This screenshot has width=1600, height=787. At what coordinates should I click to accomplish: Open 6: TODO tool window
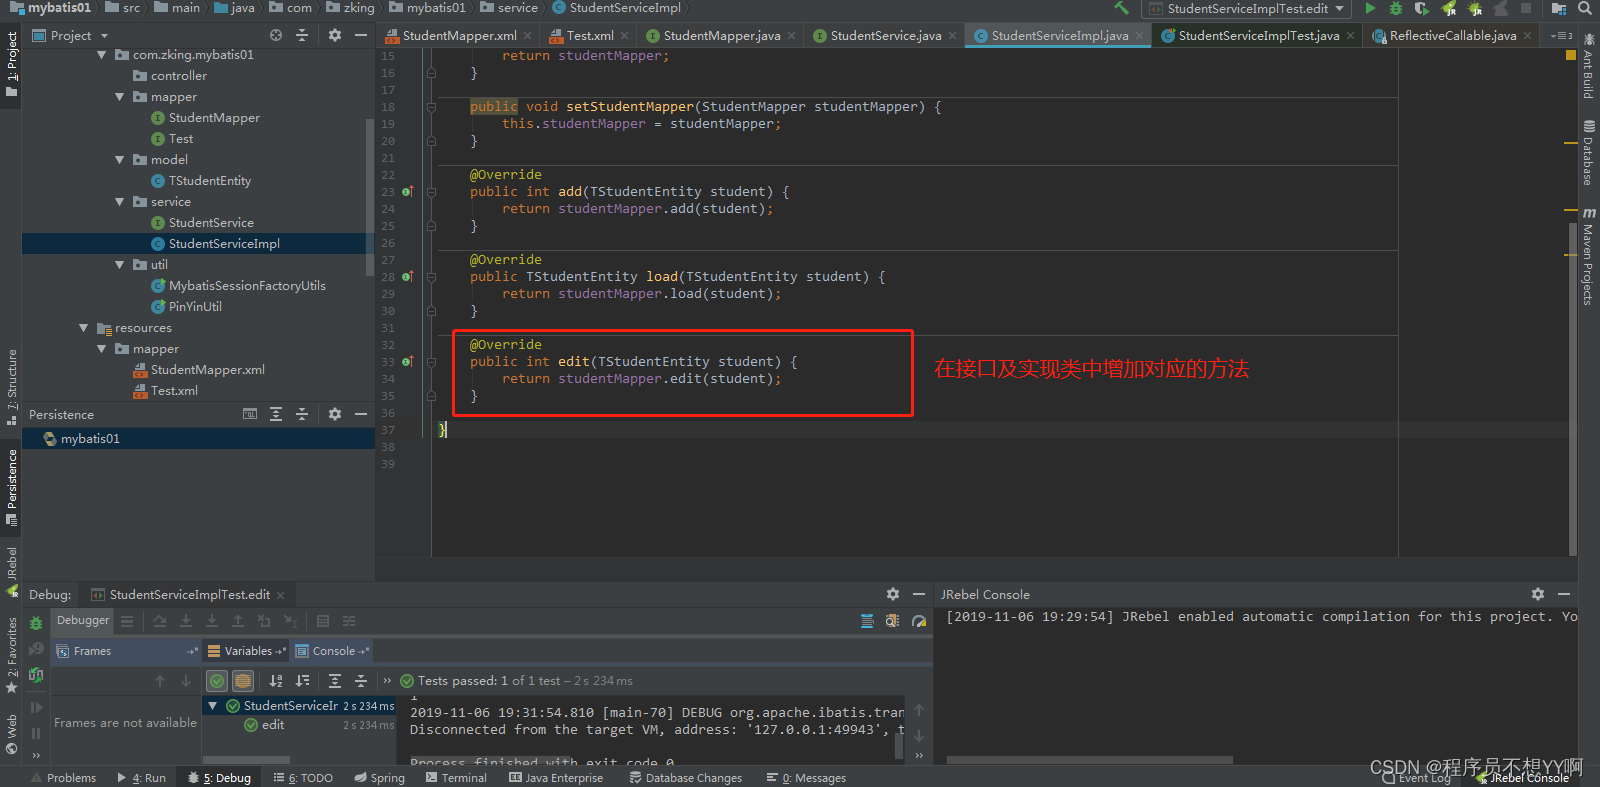(303, 778)
